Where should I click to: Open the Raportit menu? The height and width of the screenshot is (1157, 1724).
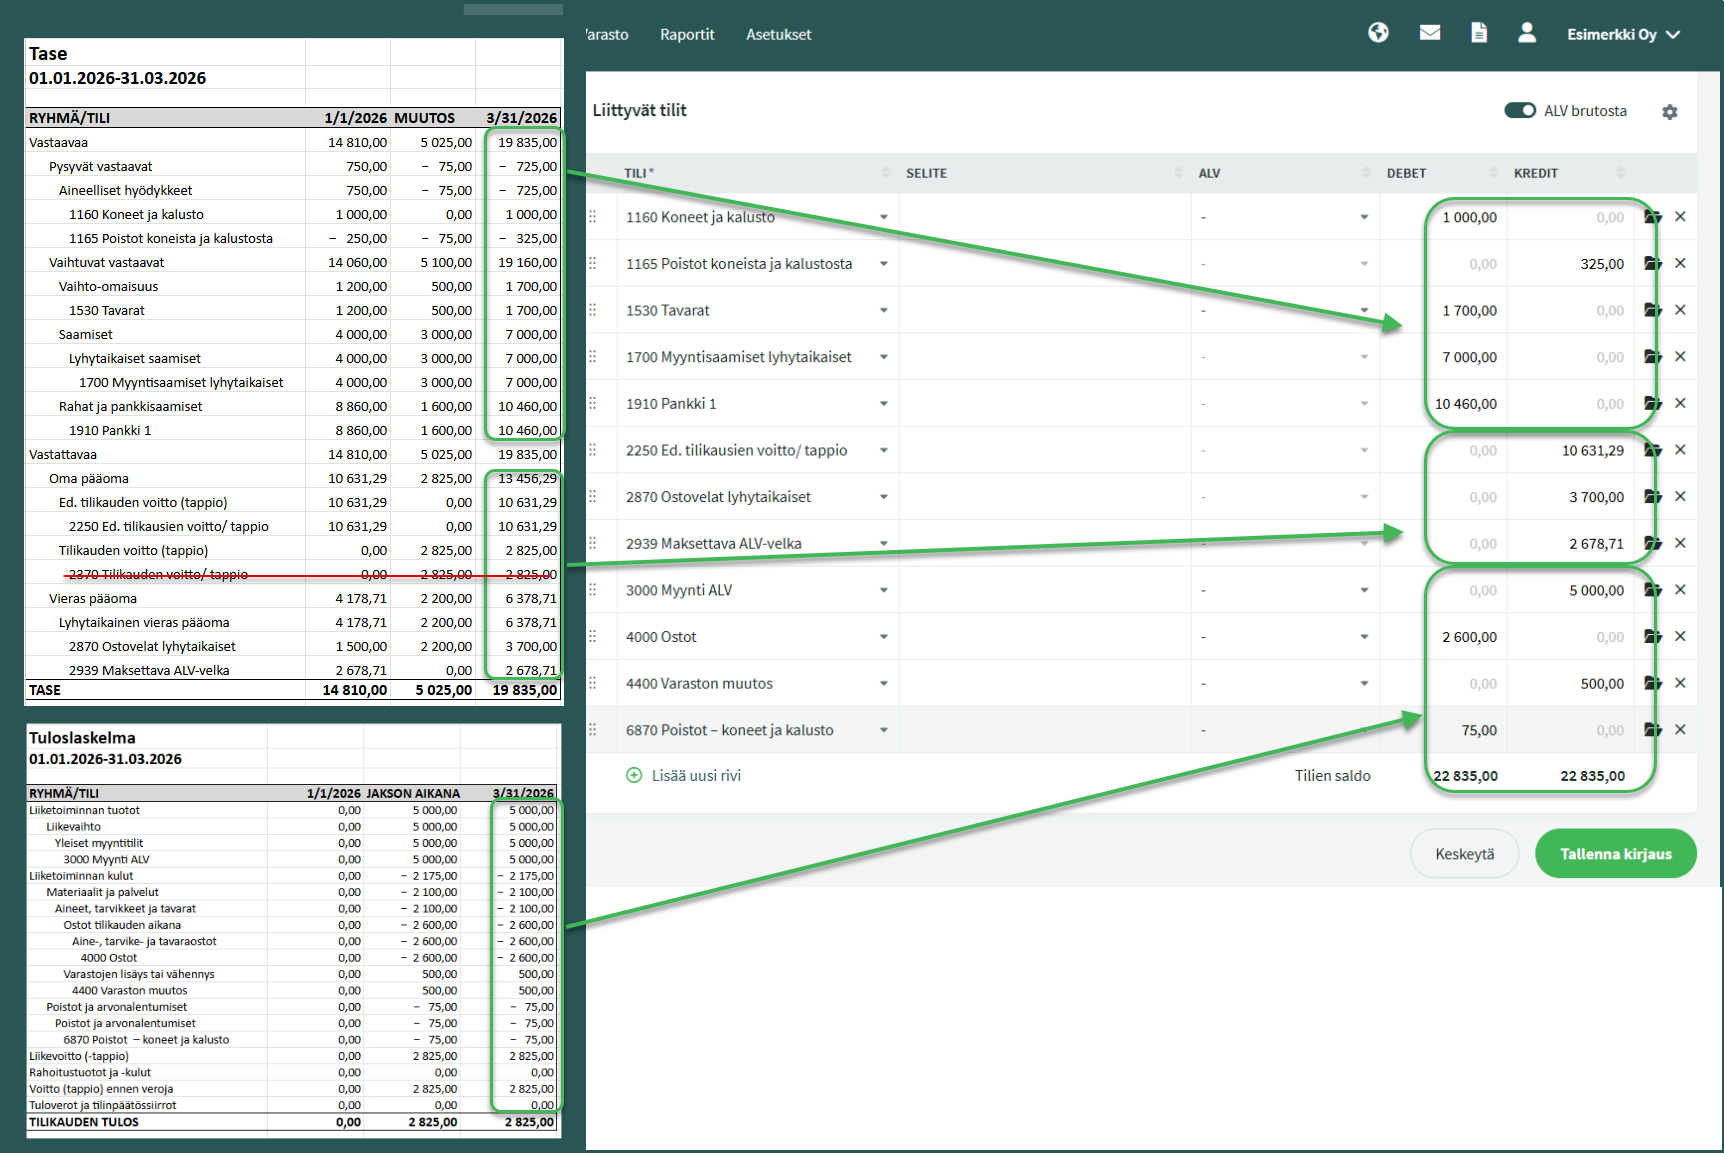coord(687,34)
